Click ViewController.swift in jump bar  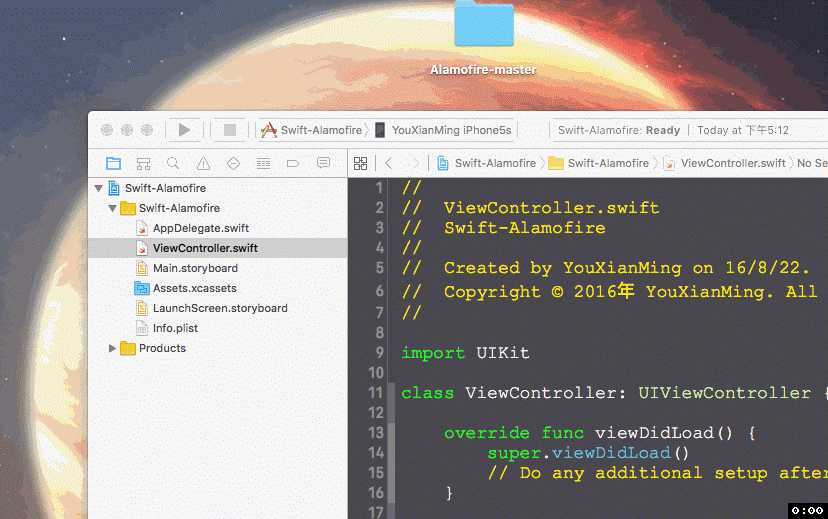[x=724, y=163]
